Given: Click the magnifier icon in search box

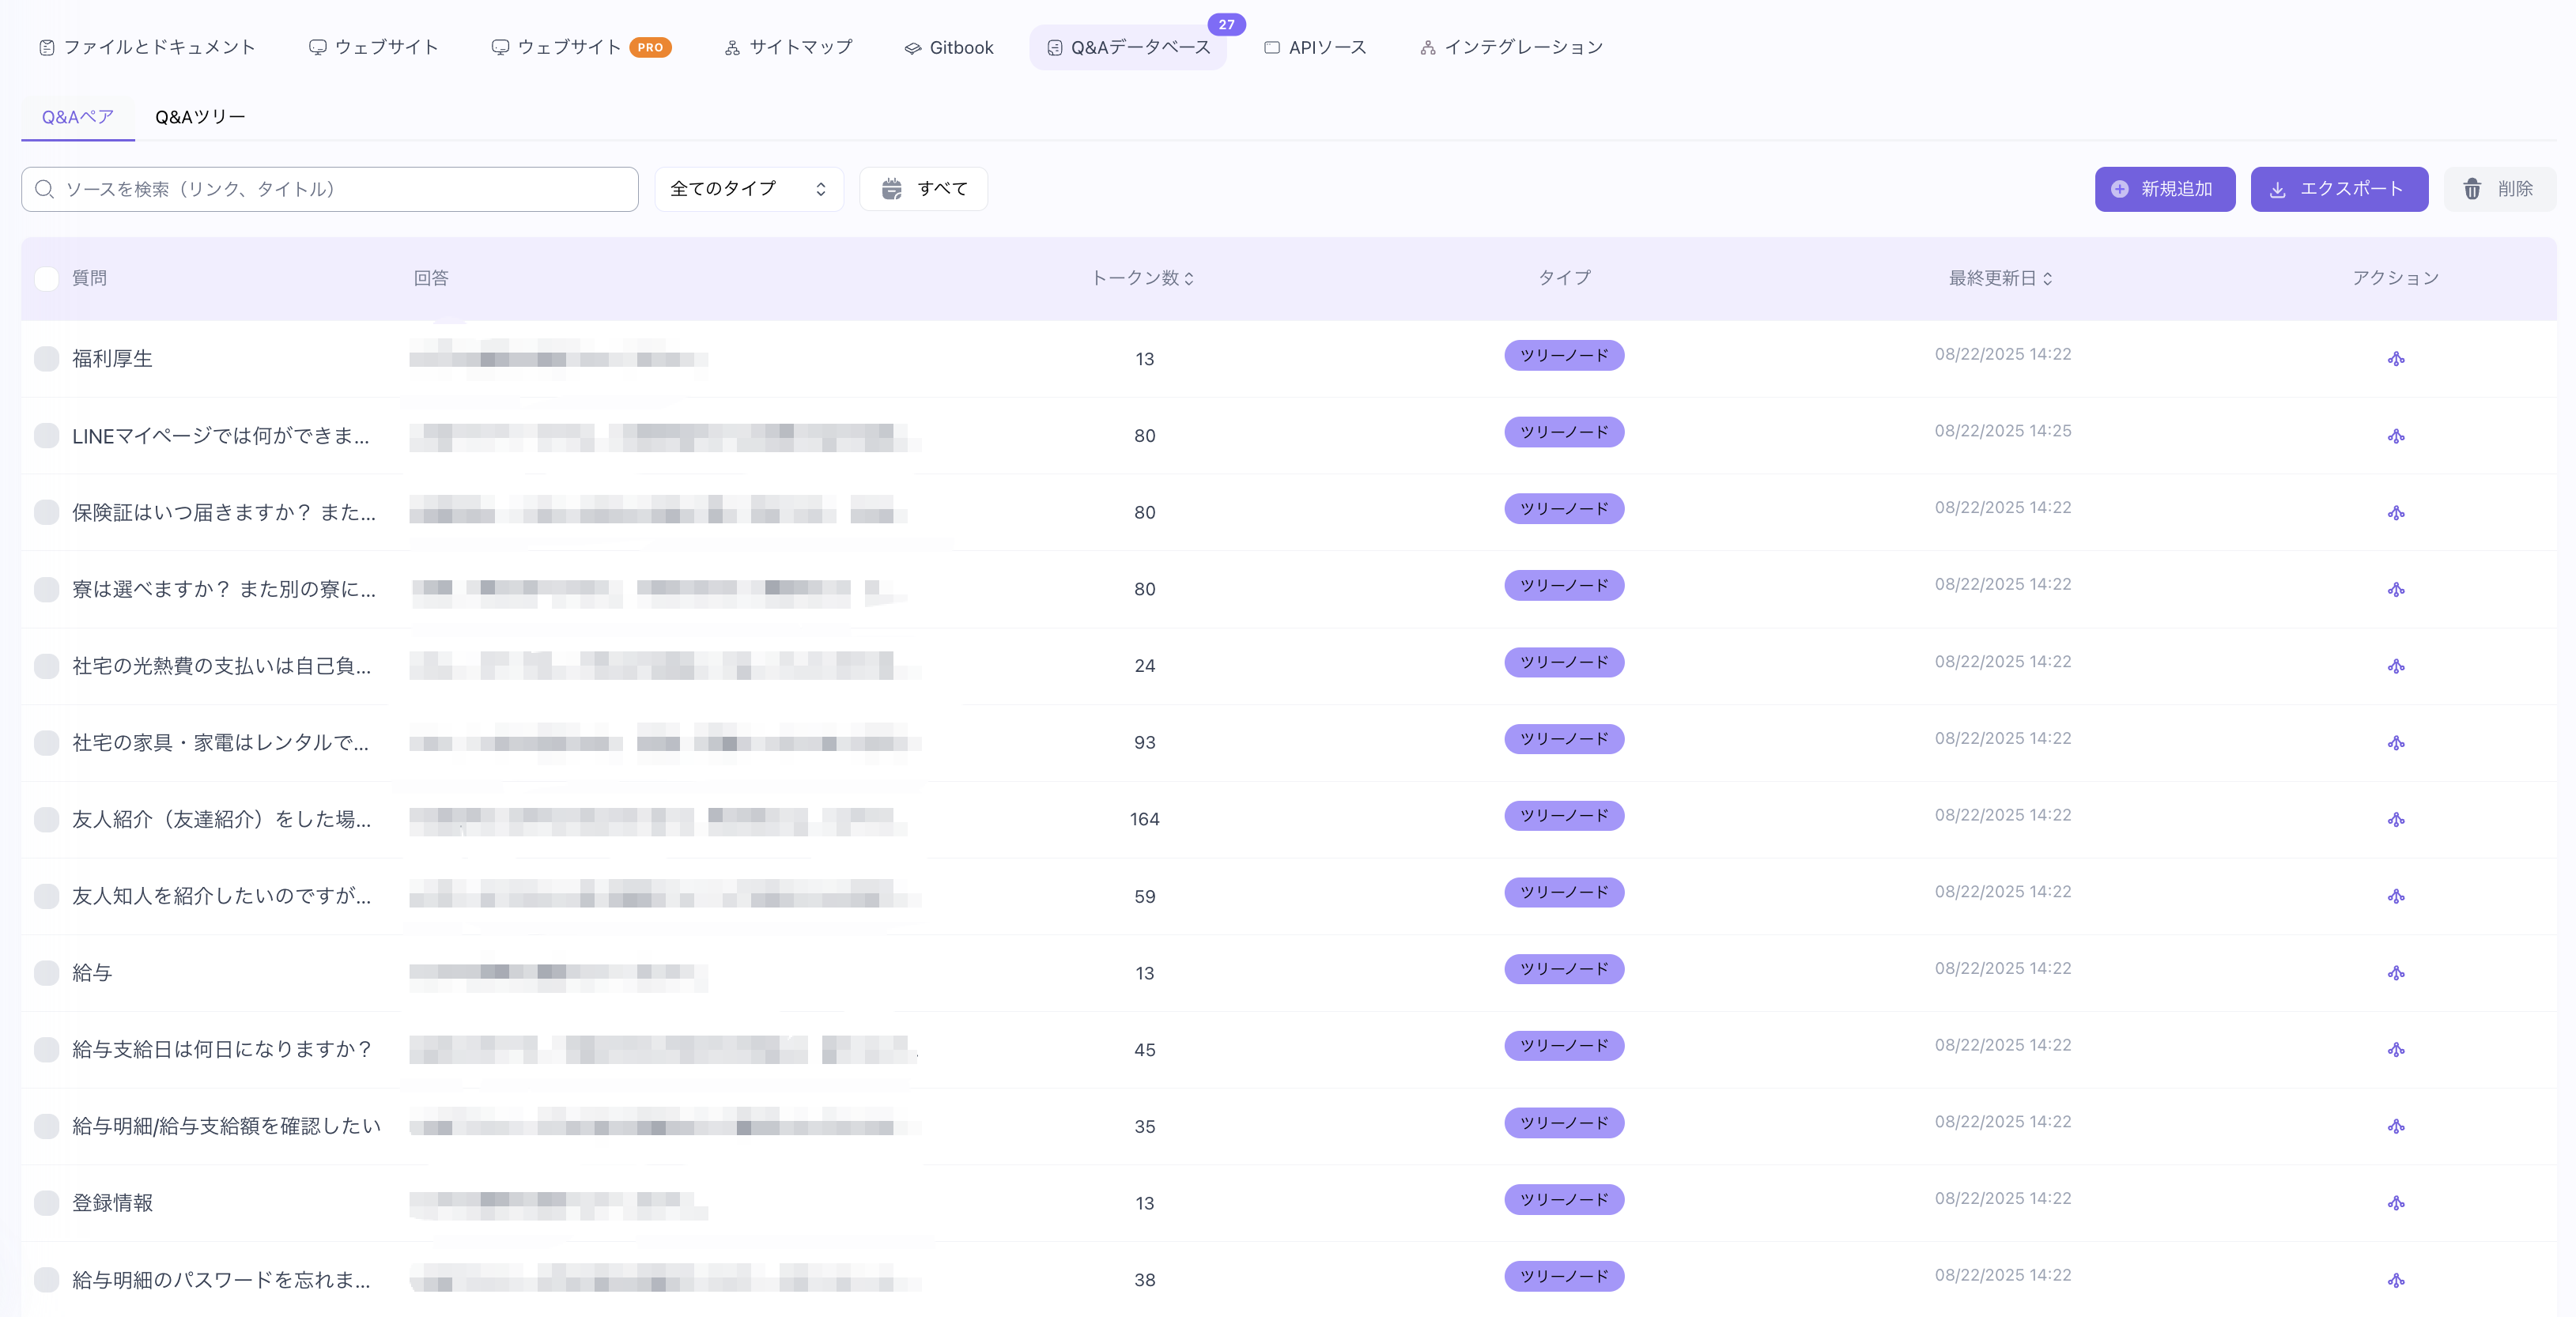Looking at the screenshot, I should (44, 189).
